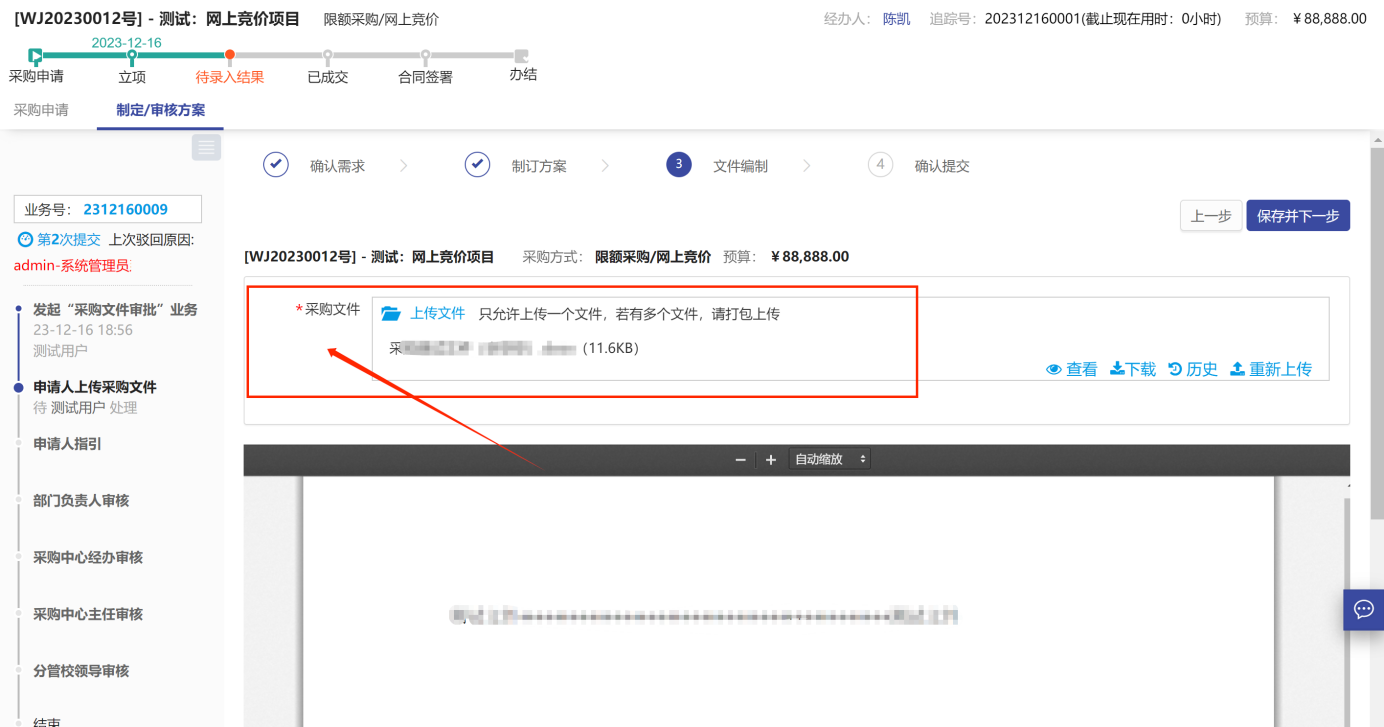The height and width of the screenshot is (727, 1384).
Task: Zoom in the document with plus button
Action: (x=771, y=460)
